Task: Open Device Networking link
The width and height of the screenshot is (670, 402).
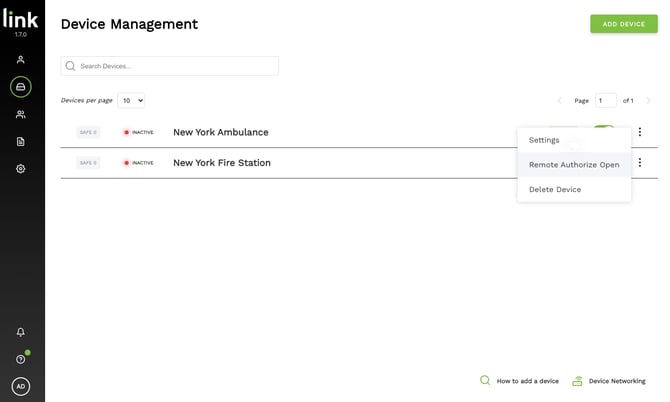Action: pos(617,381)
